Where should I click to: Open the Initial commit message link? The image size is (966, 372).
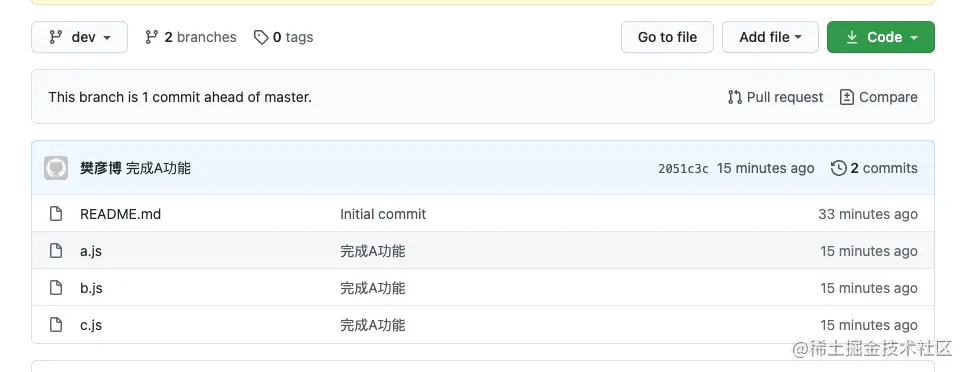[x=383, y=214]
